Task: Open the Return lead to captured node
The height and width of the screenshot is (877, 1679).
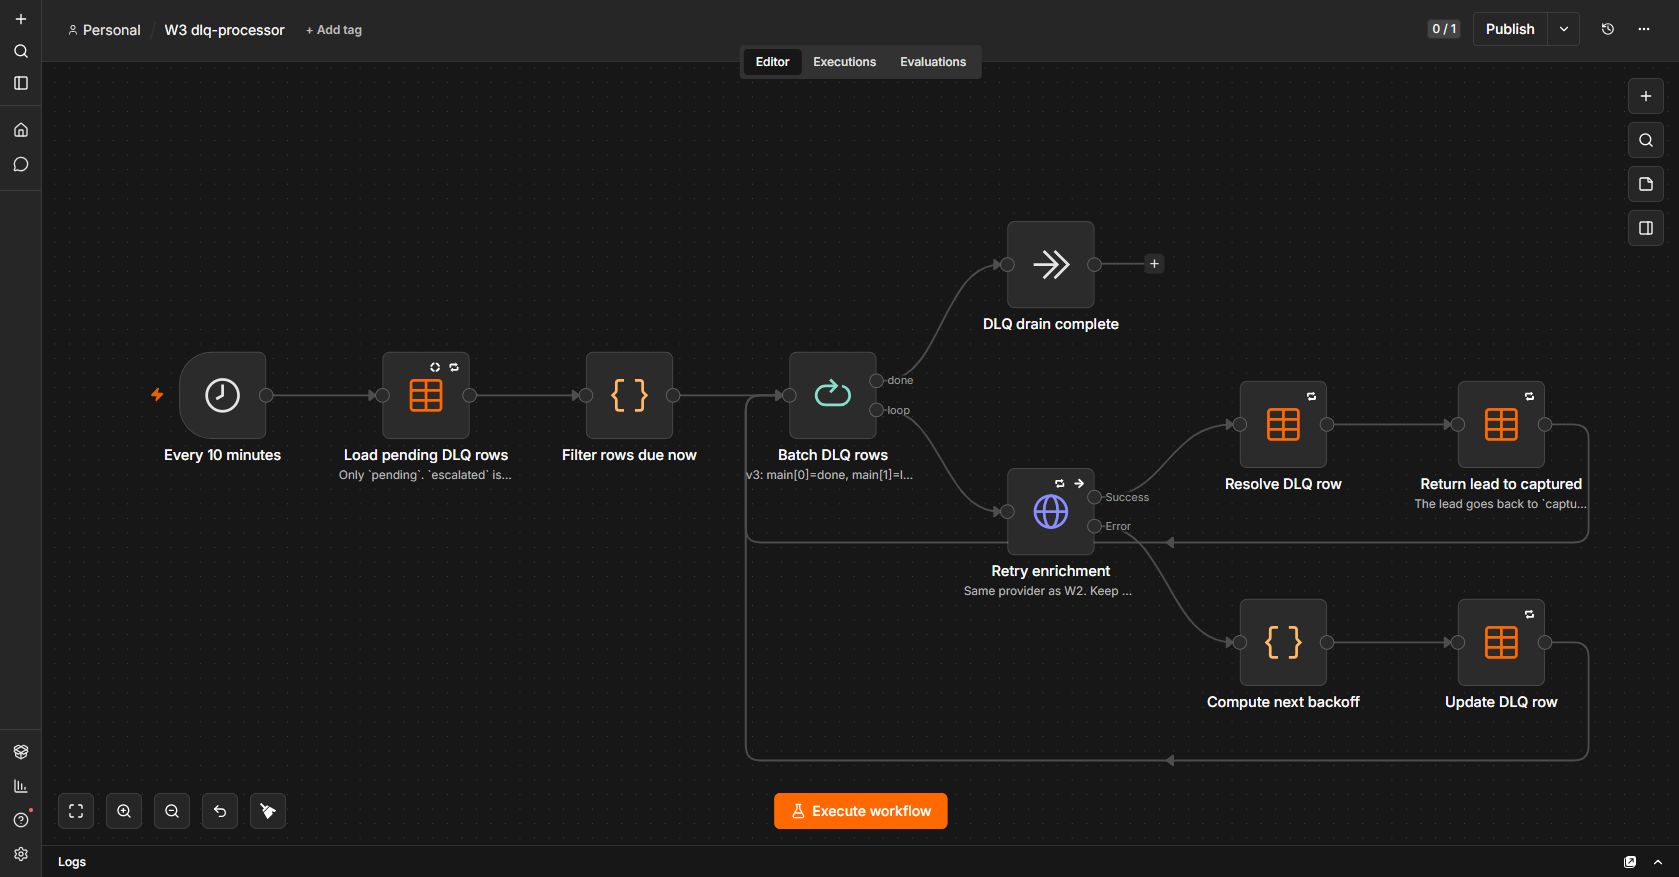Action: [x=1501, y=424]
